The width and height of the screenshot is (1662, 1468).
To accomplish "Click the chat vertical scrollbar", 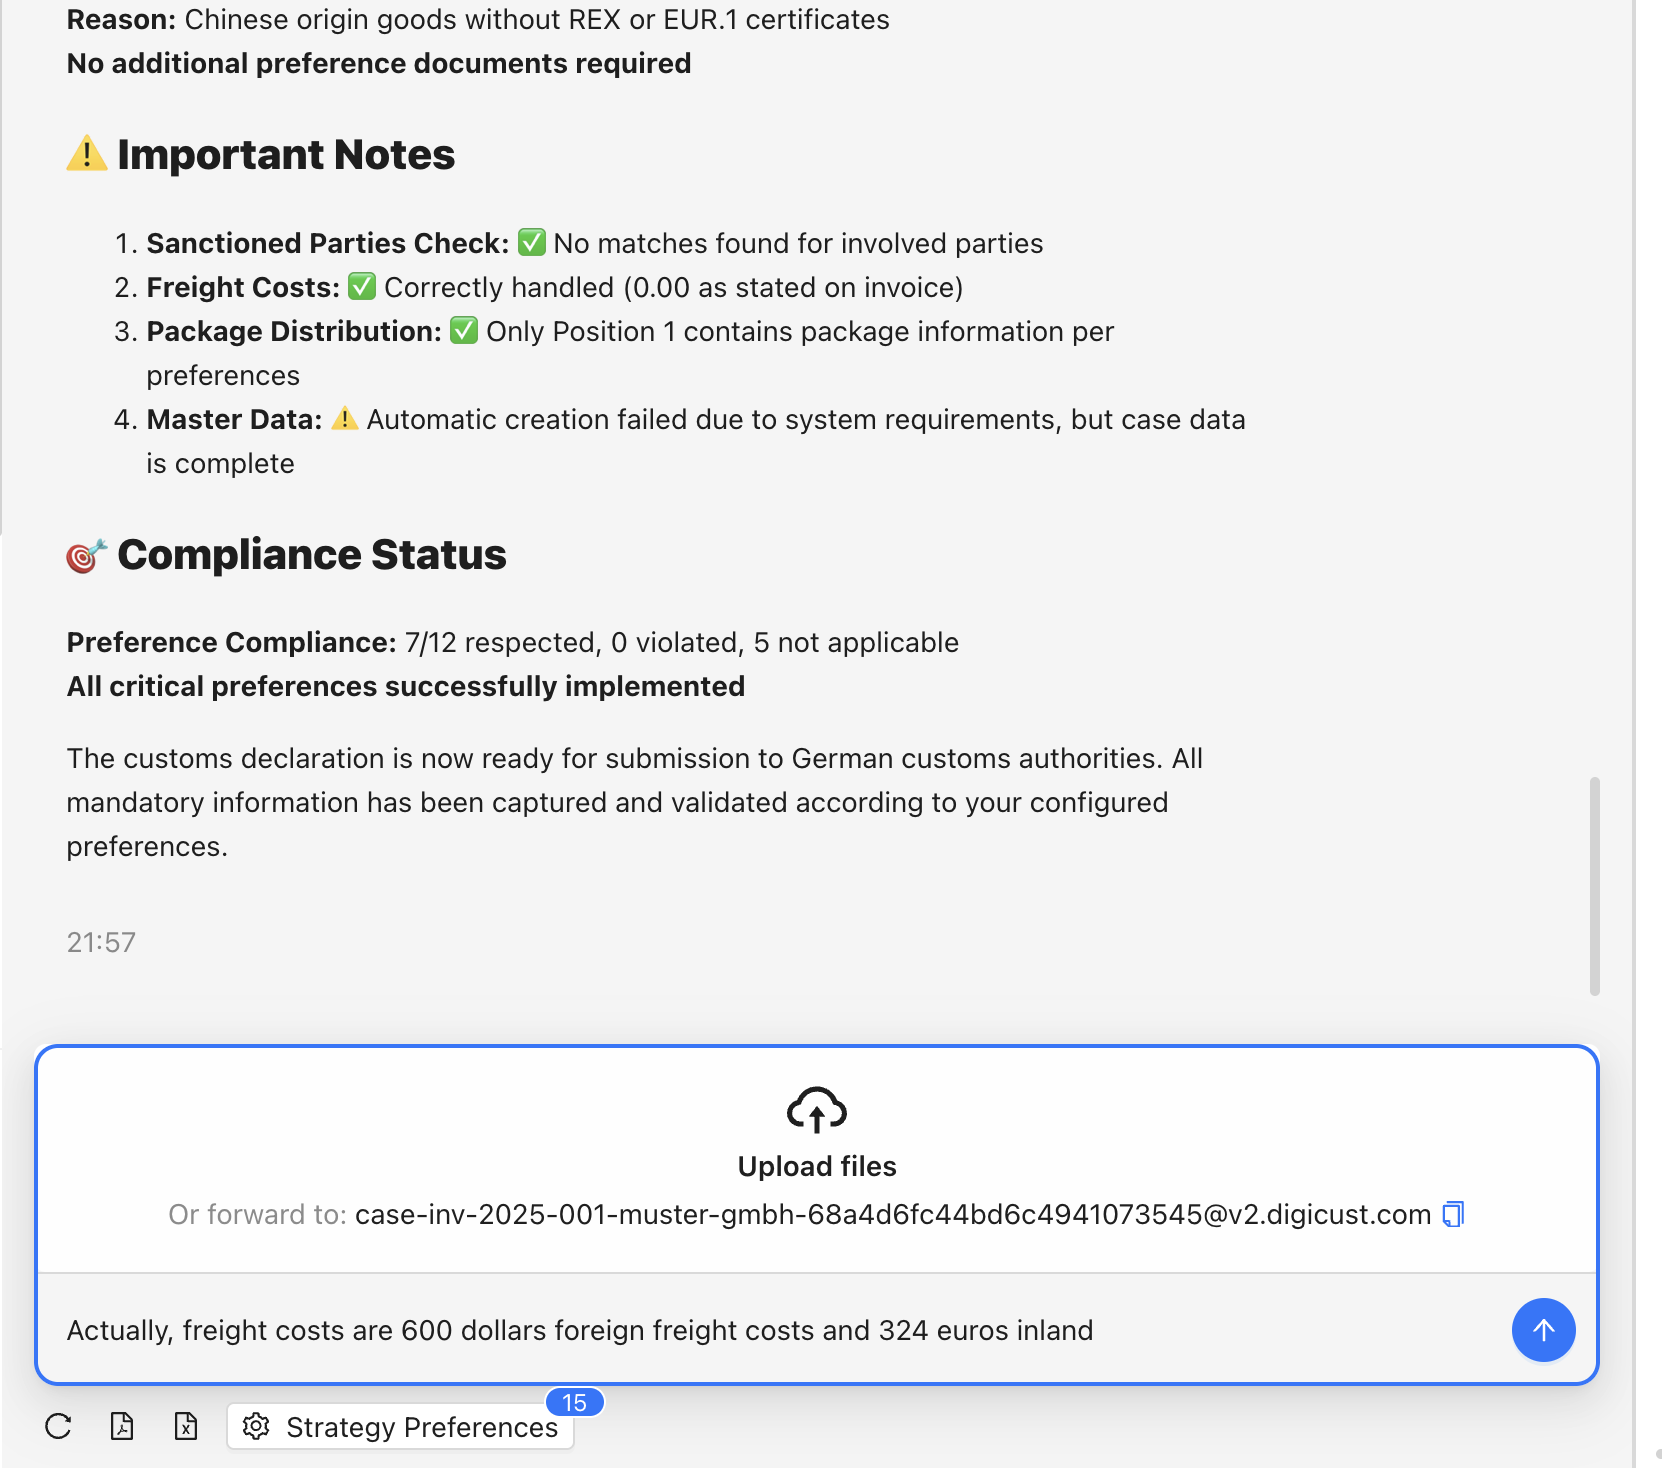I will pos(1594,885).
